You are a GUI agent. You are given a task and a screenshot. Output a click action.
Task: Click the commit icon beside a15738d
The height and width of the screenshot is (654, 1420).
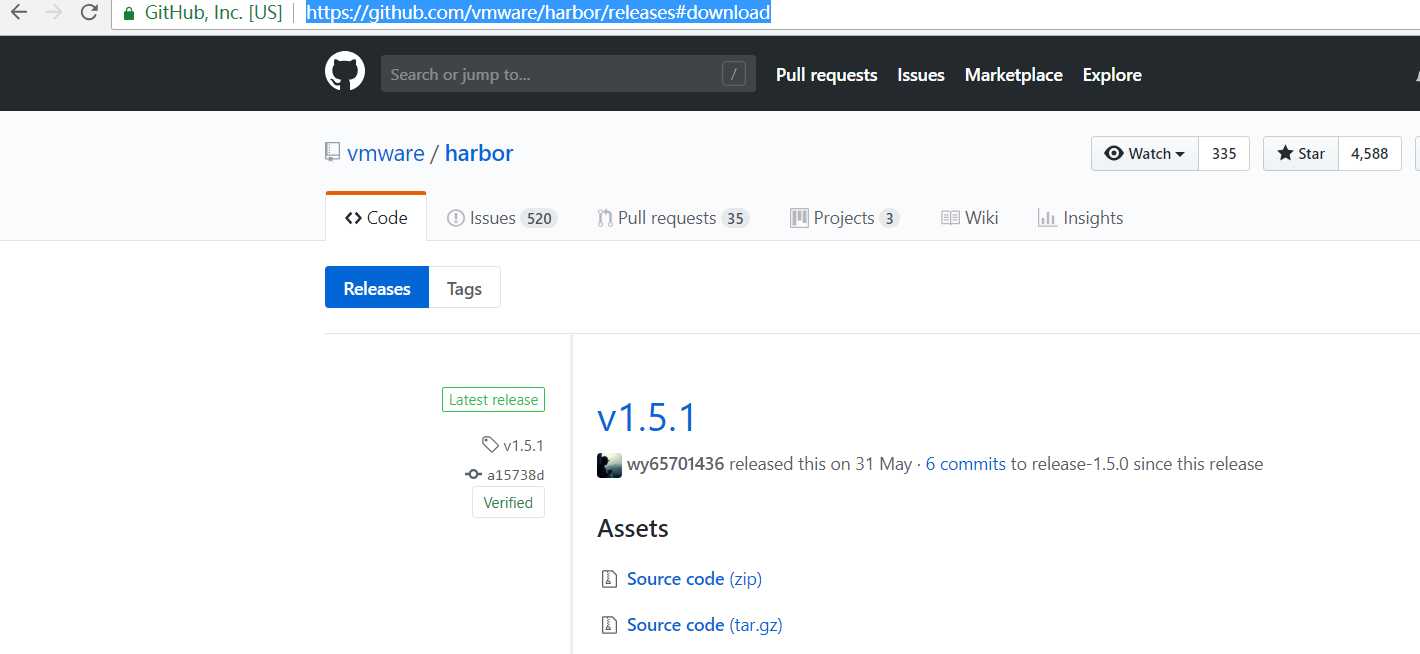[473, 475]
